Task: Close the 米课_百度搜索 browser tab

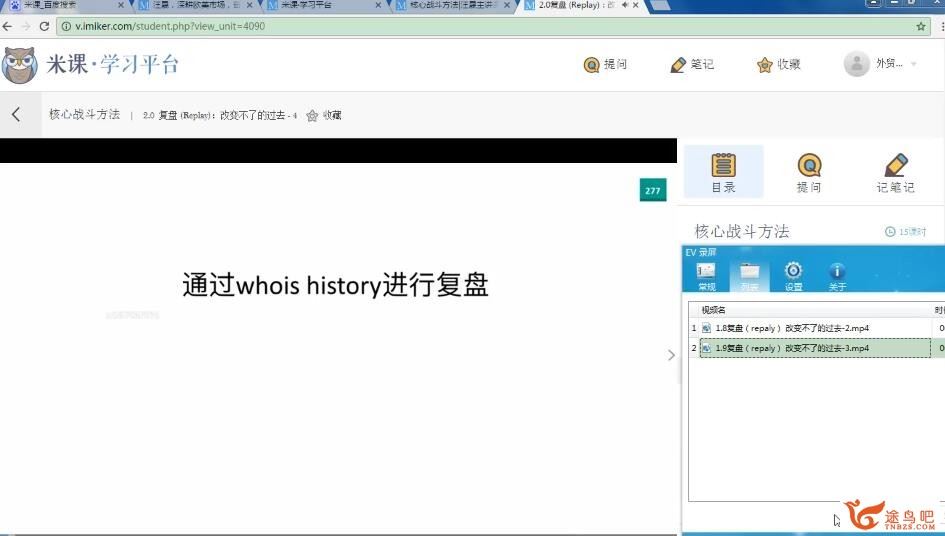Action: coord(121,5)
